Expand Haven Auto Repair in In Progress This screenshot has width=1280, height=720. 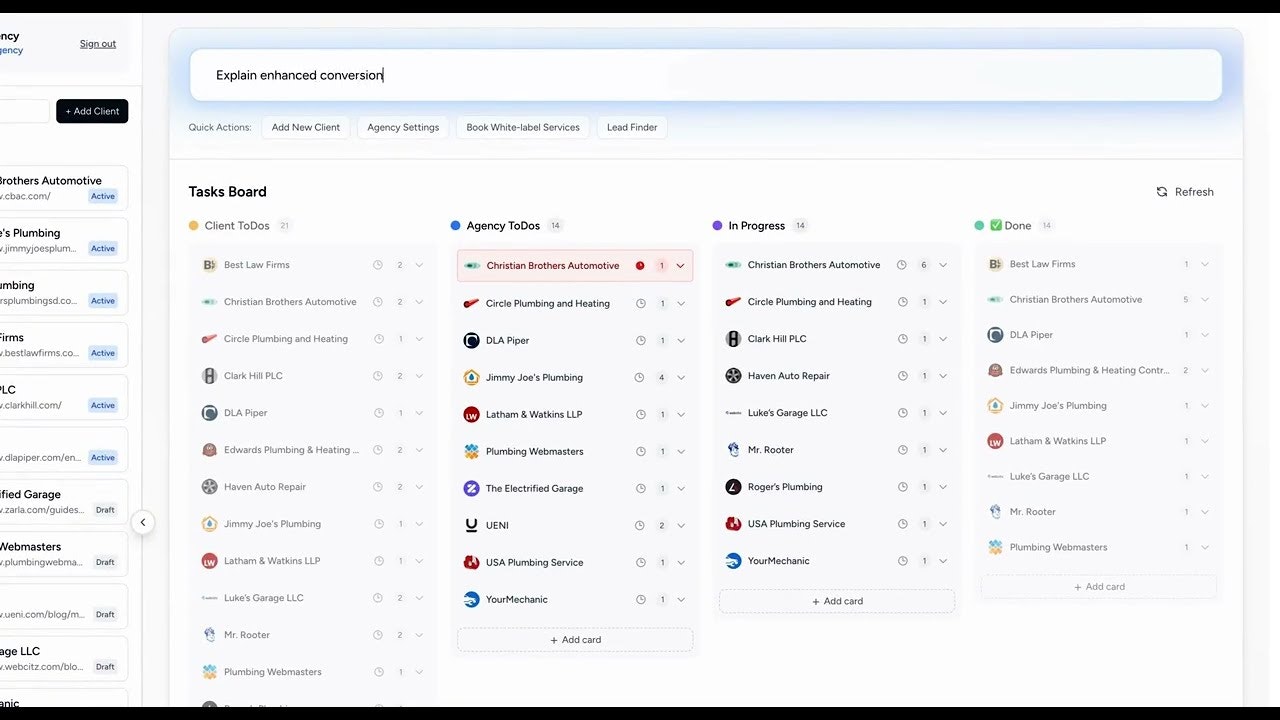pyautogui.click(x=943, y=376)
